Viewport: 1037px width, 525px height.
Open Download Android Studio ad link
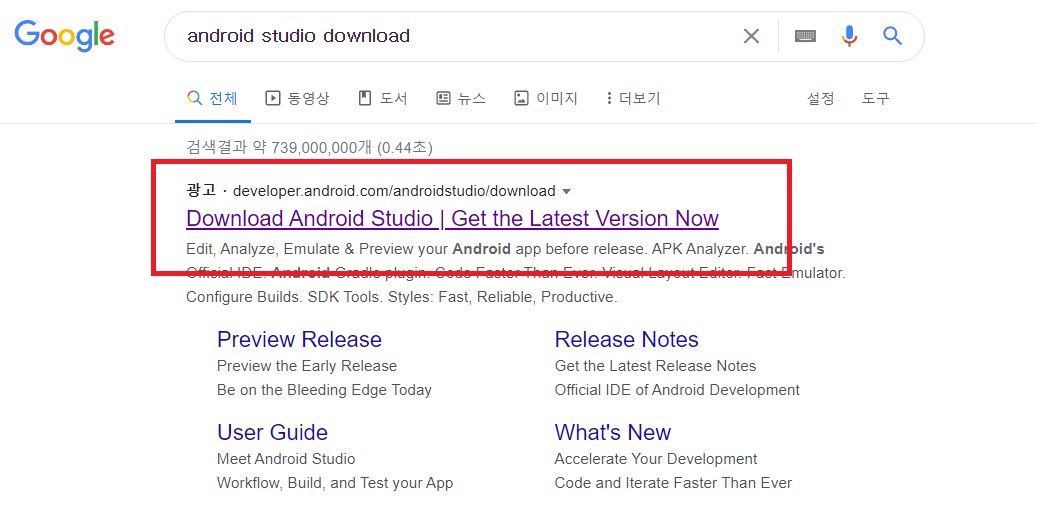tap(452, 218)
